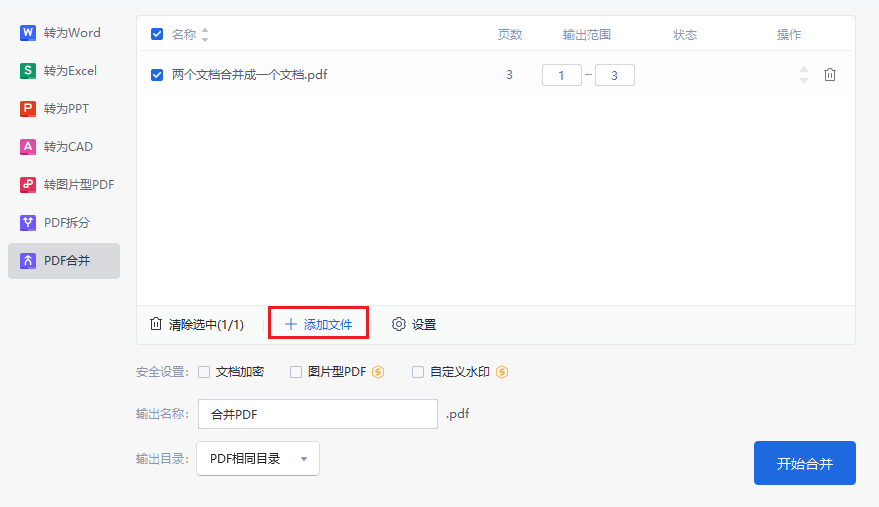Click the gear icon next to 设置
The width and height of the screenshot is (879, 507).
(x=399, y=324)
